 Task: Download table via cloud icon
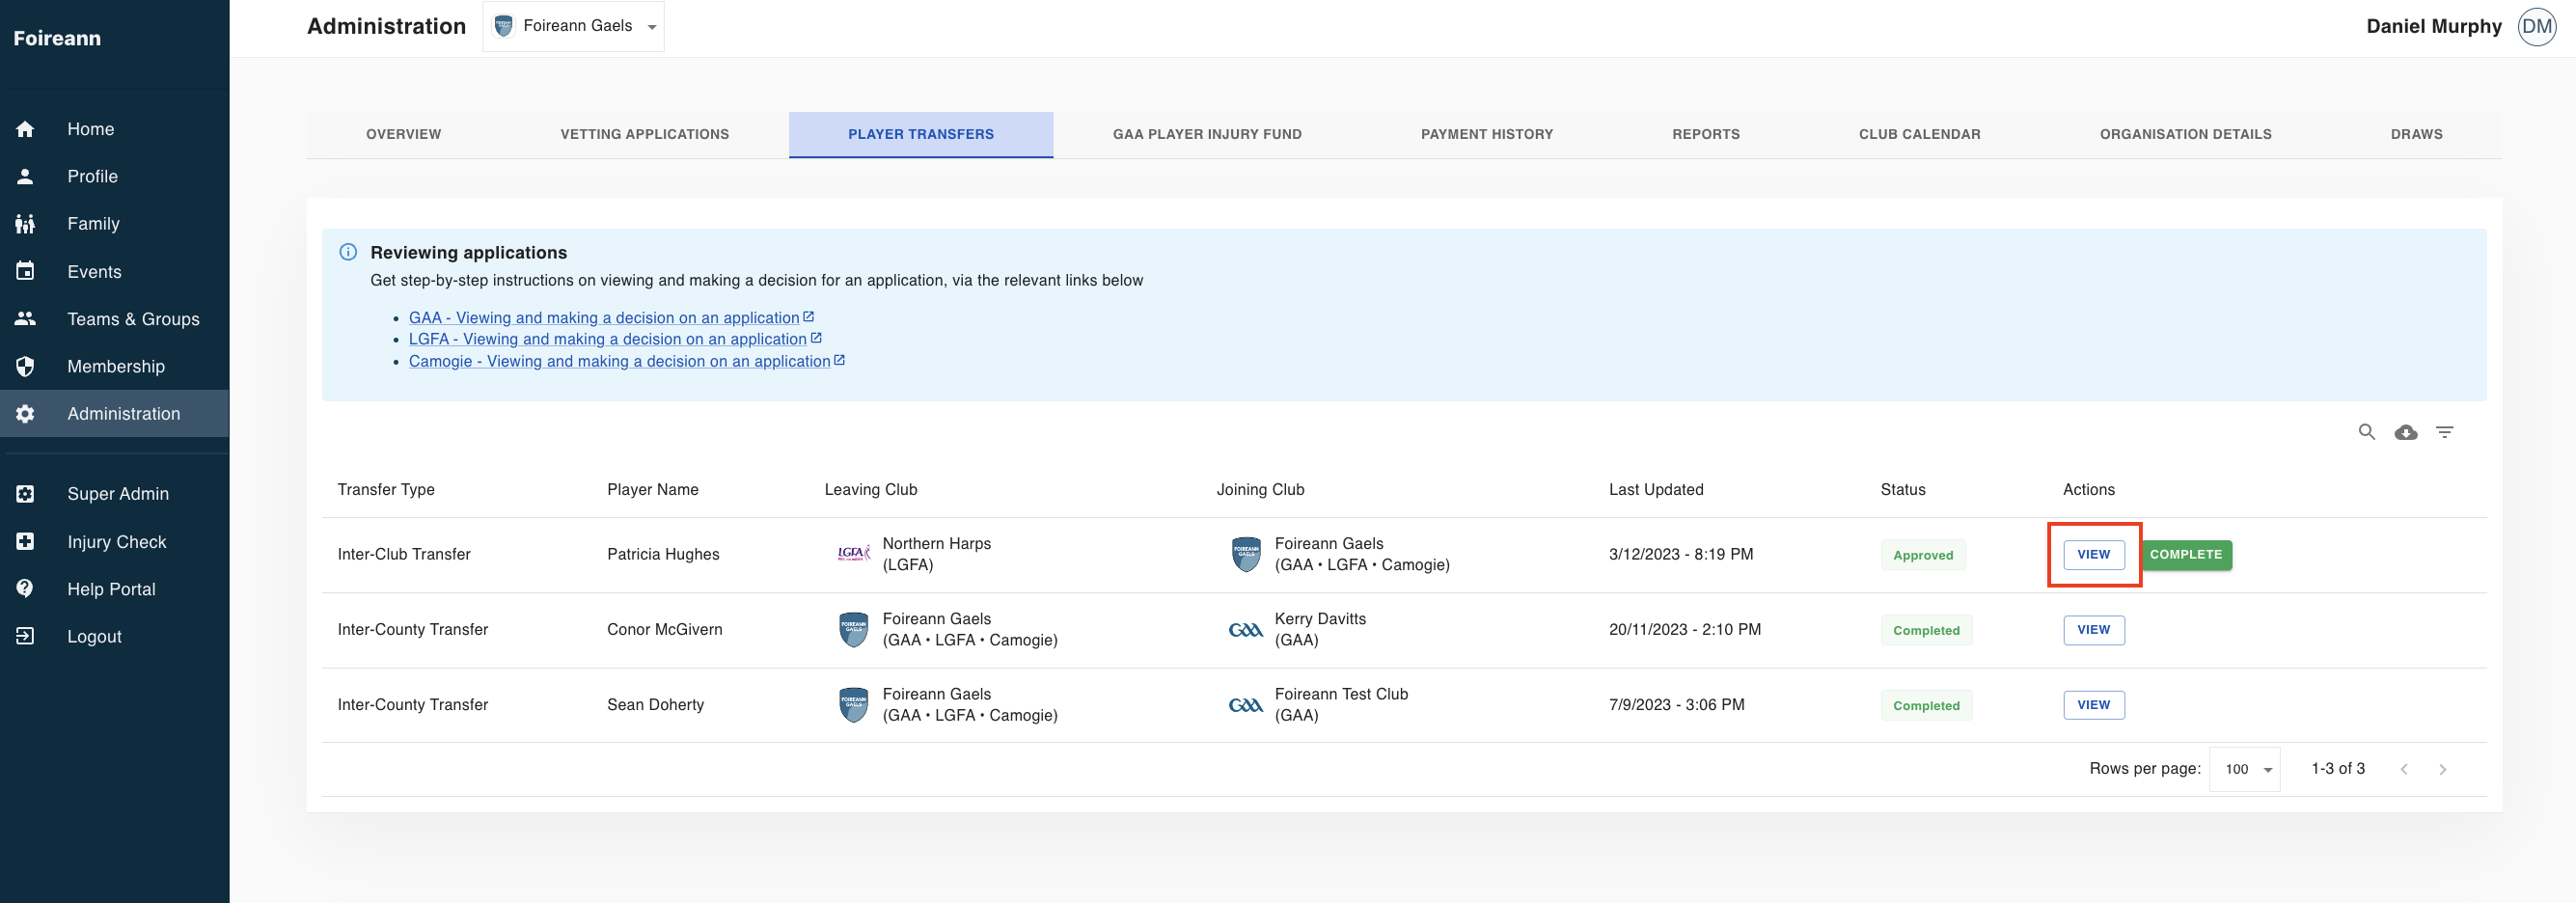pos(2406,432)
